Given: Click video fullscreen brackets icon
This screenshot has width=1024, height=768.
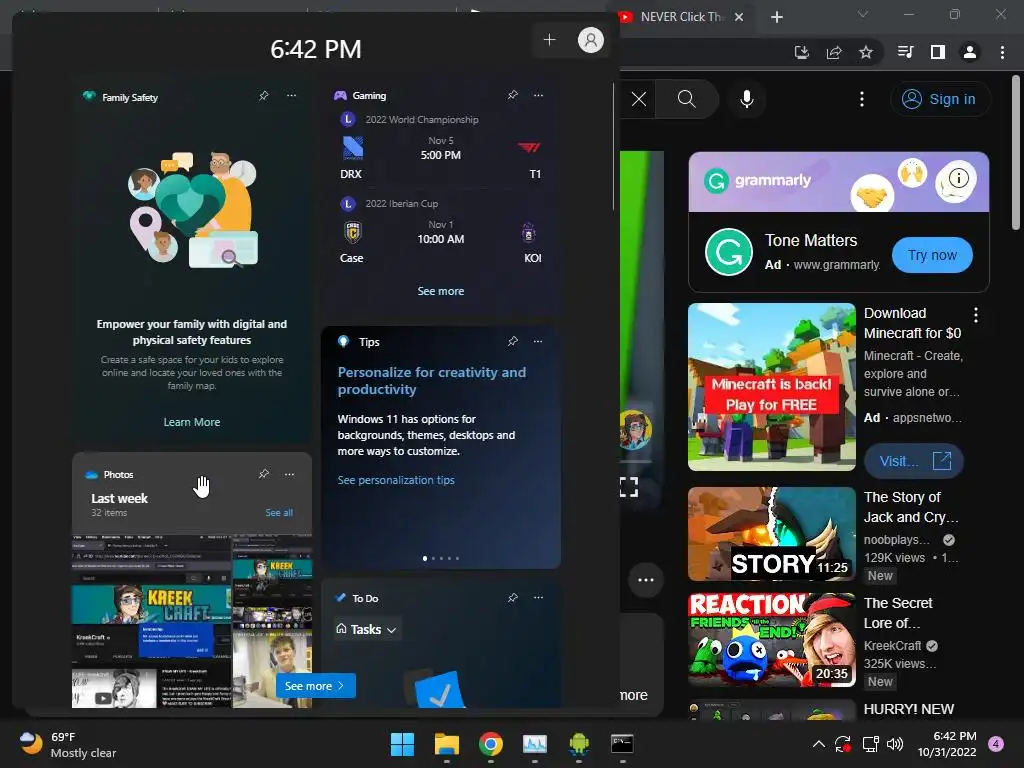Looking at the screenshot, I should (x=628, y=487).
